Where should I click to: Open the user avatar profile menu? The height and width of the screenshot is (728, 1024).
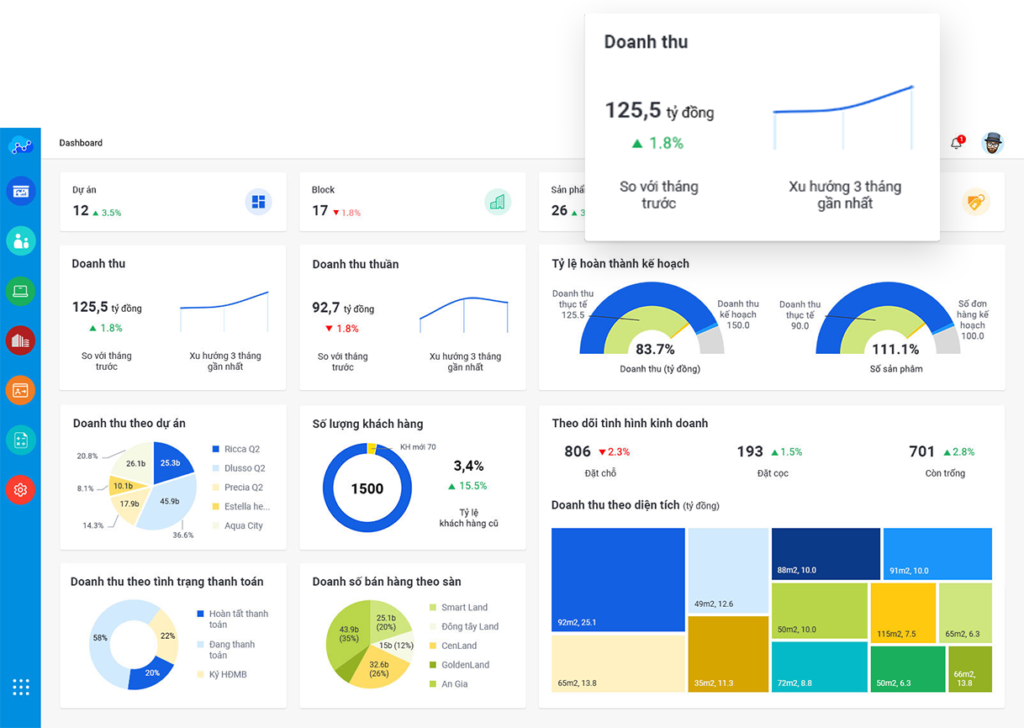coord(992,143)
